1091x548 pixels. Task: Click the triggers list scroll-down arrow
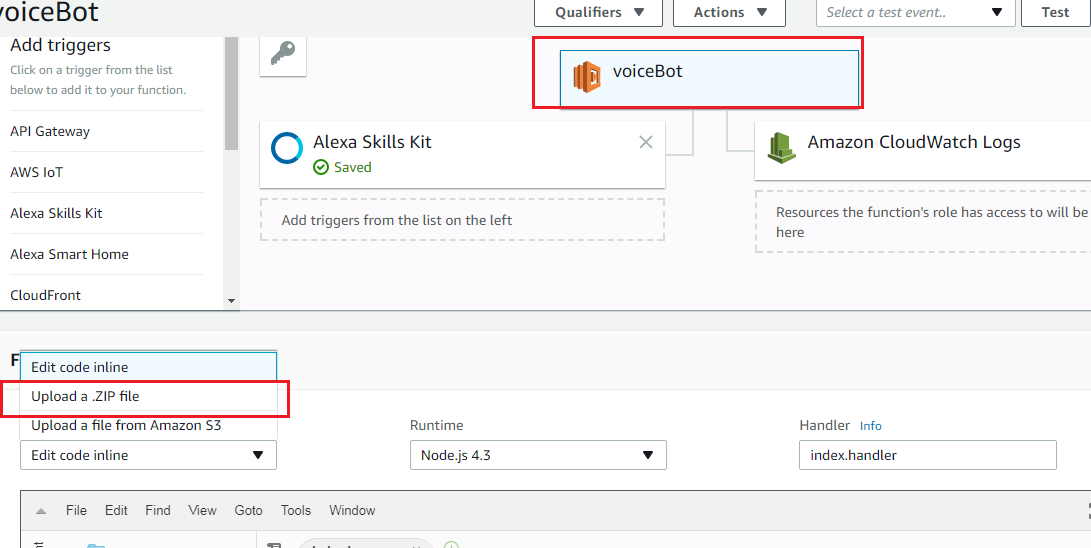(x=232, y=302)
